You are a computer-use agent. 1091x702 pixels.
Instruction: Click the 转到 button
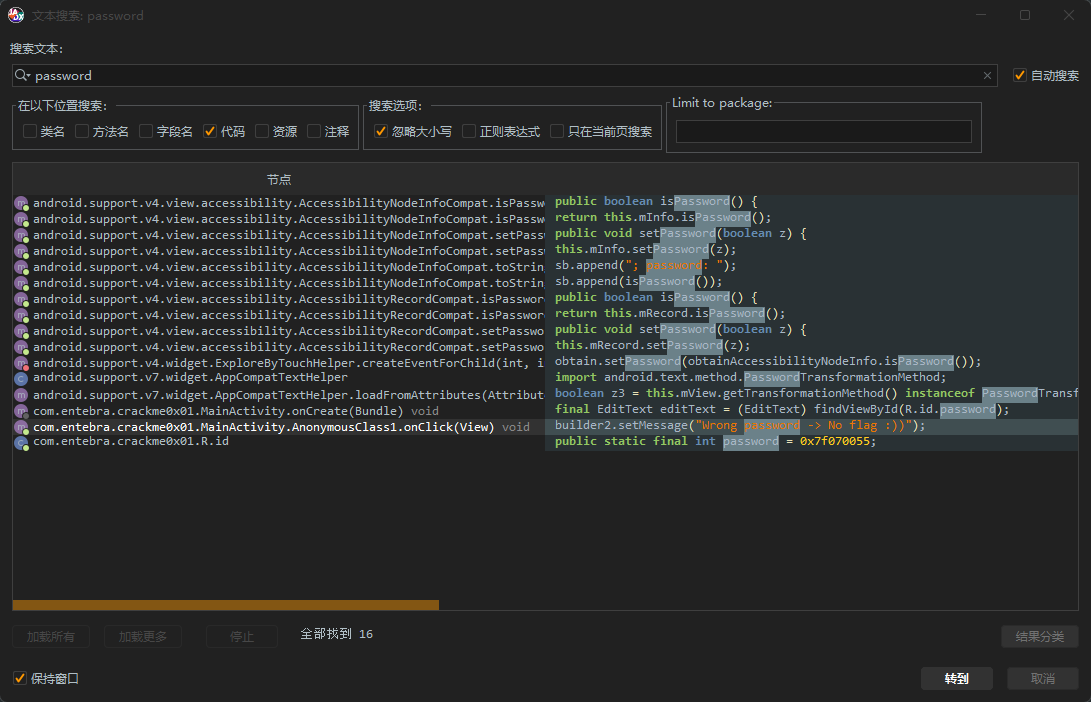(x=957, y=678)
